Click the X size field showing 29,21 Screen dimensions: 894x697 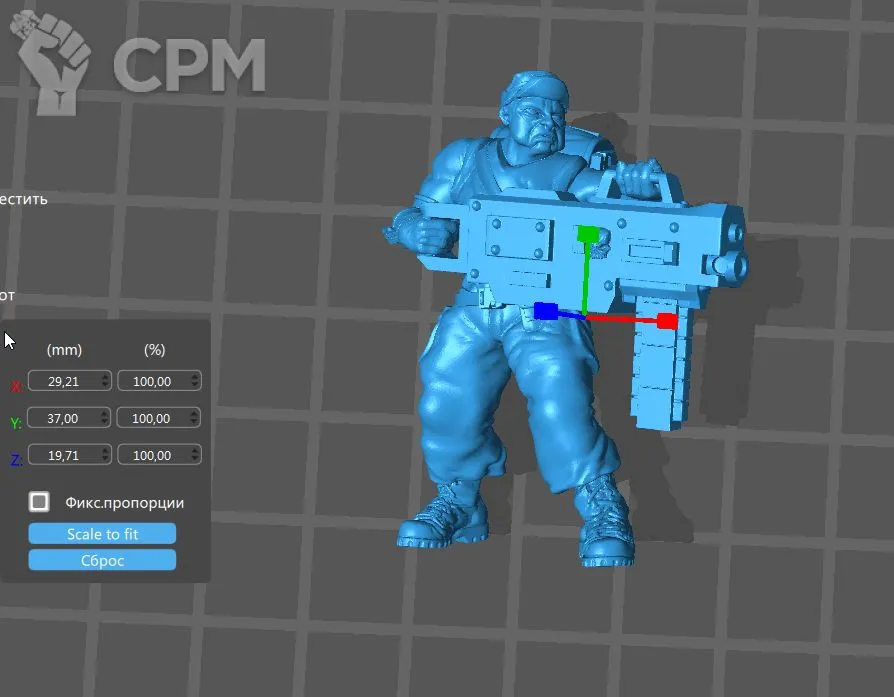pyautogui.click(x=65, y=381)
